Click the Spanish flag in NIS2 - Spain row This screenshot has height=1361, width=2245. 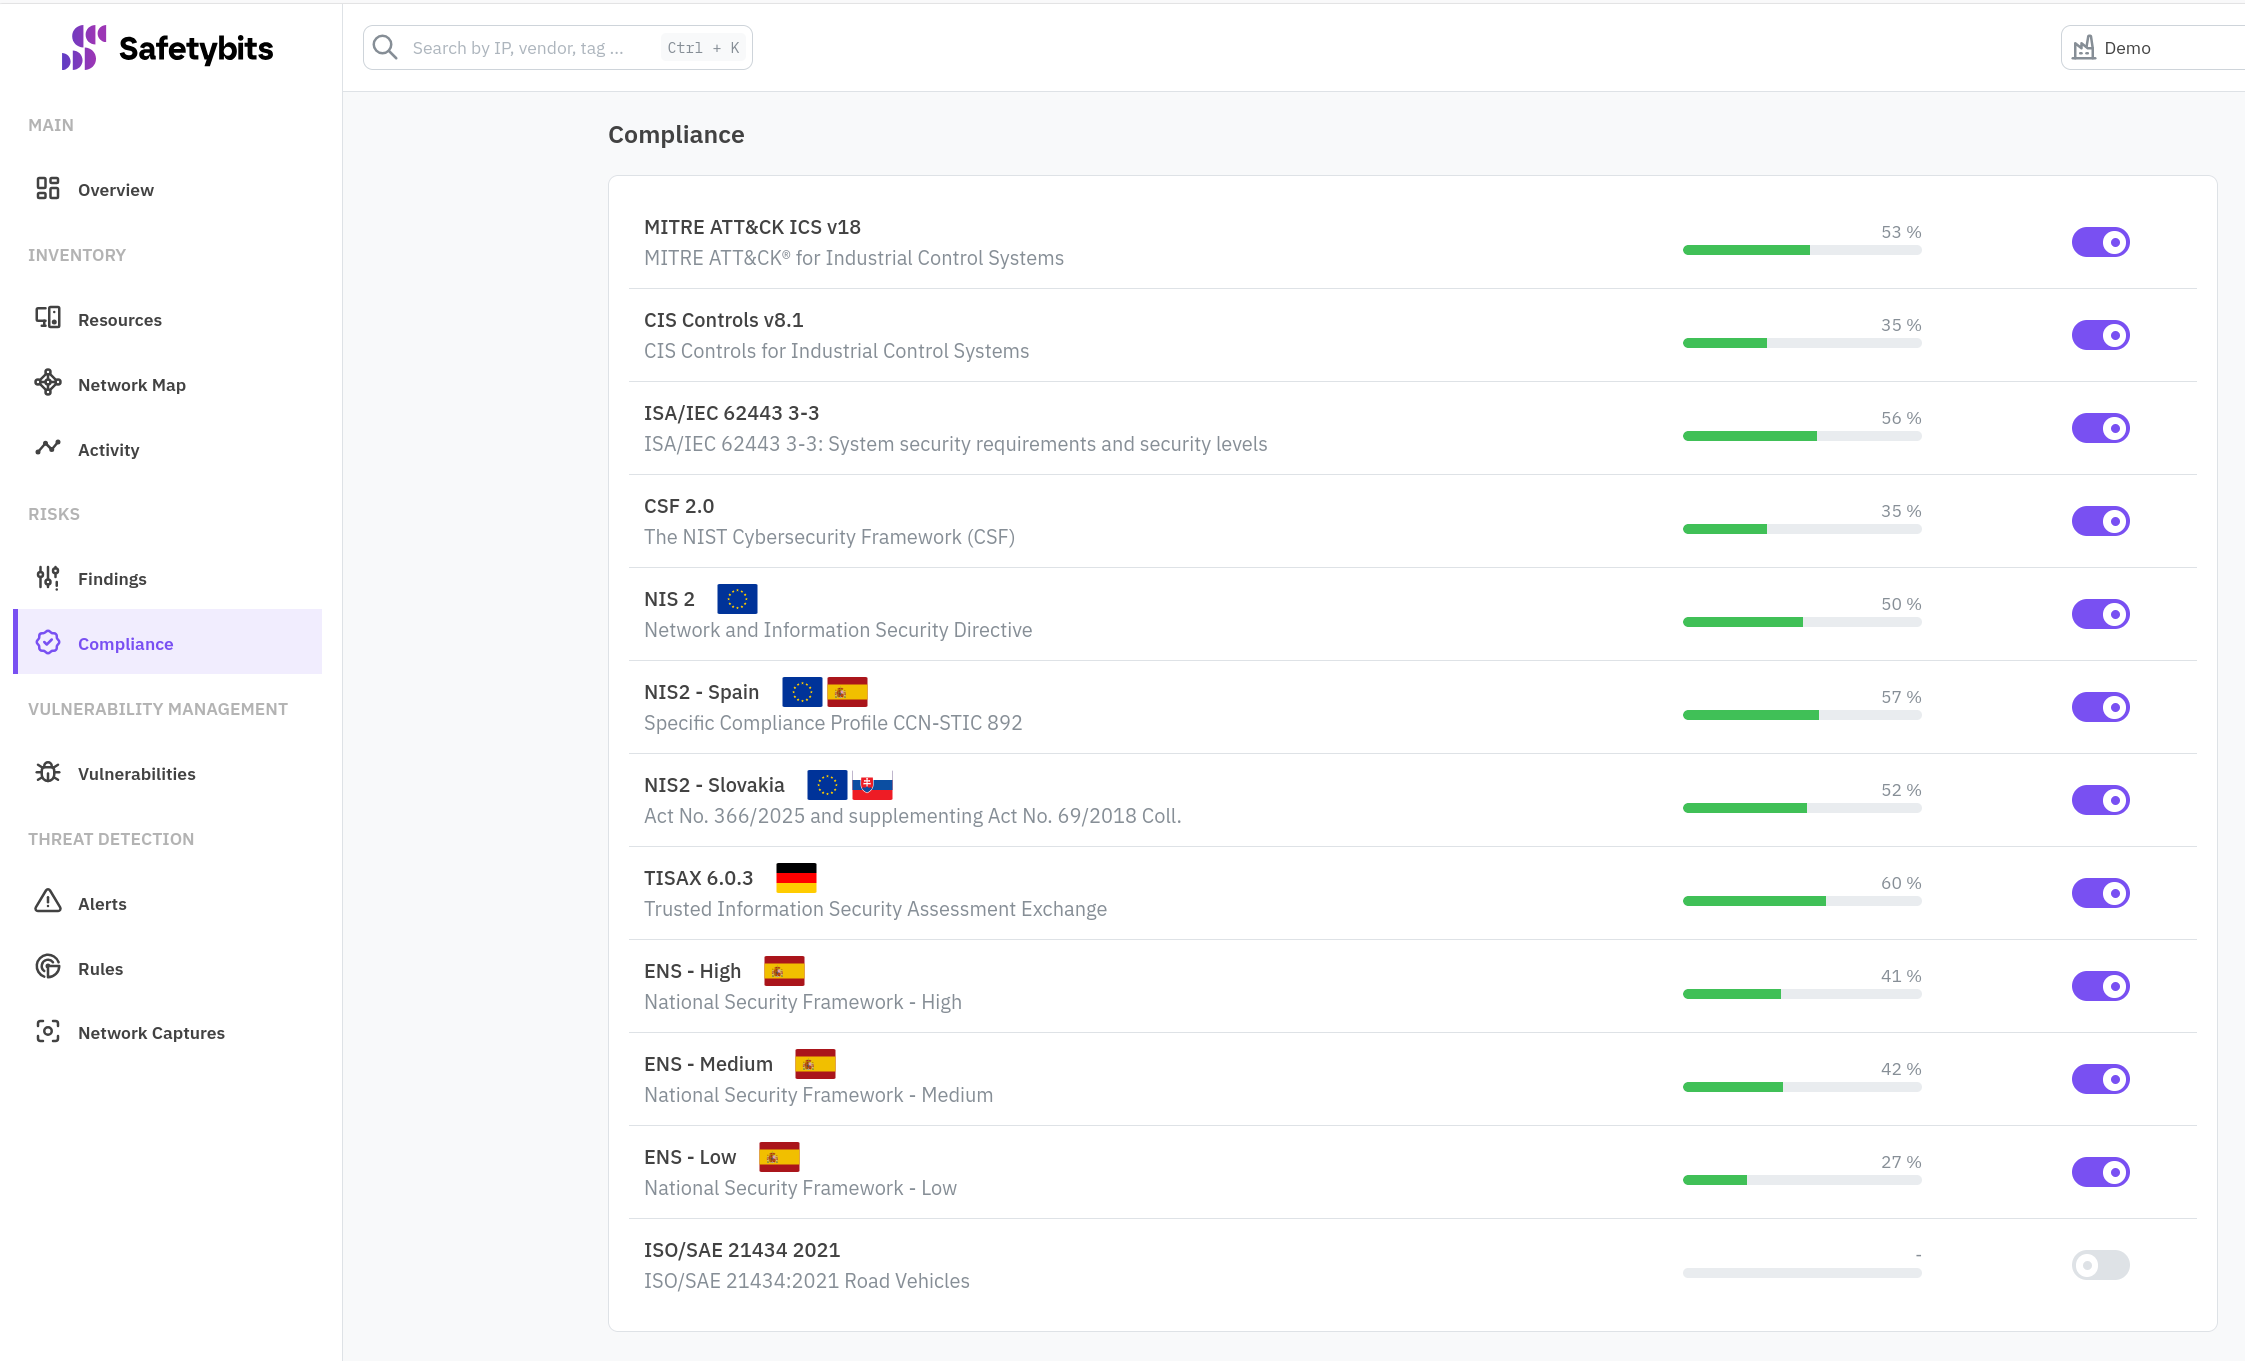pyautogui.click(x=848, y=692)
